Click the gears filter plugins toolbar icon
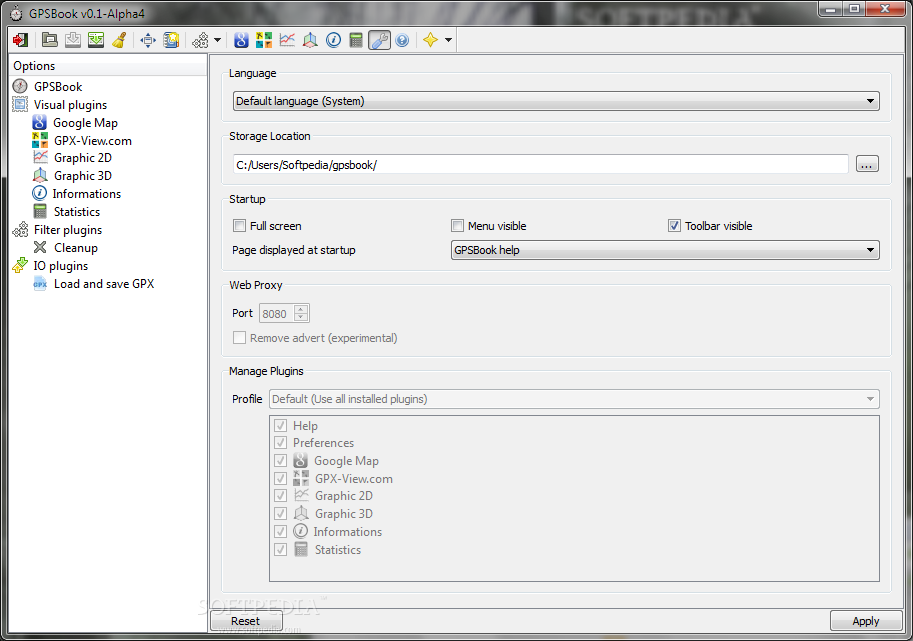The width and height of the screenshot is (913, 641). (200, 40)
